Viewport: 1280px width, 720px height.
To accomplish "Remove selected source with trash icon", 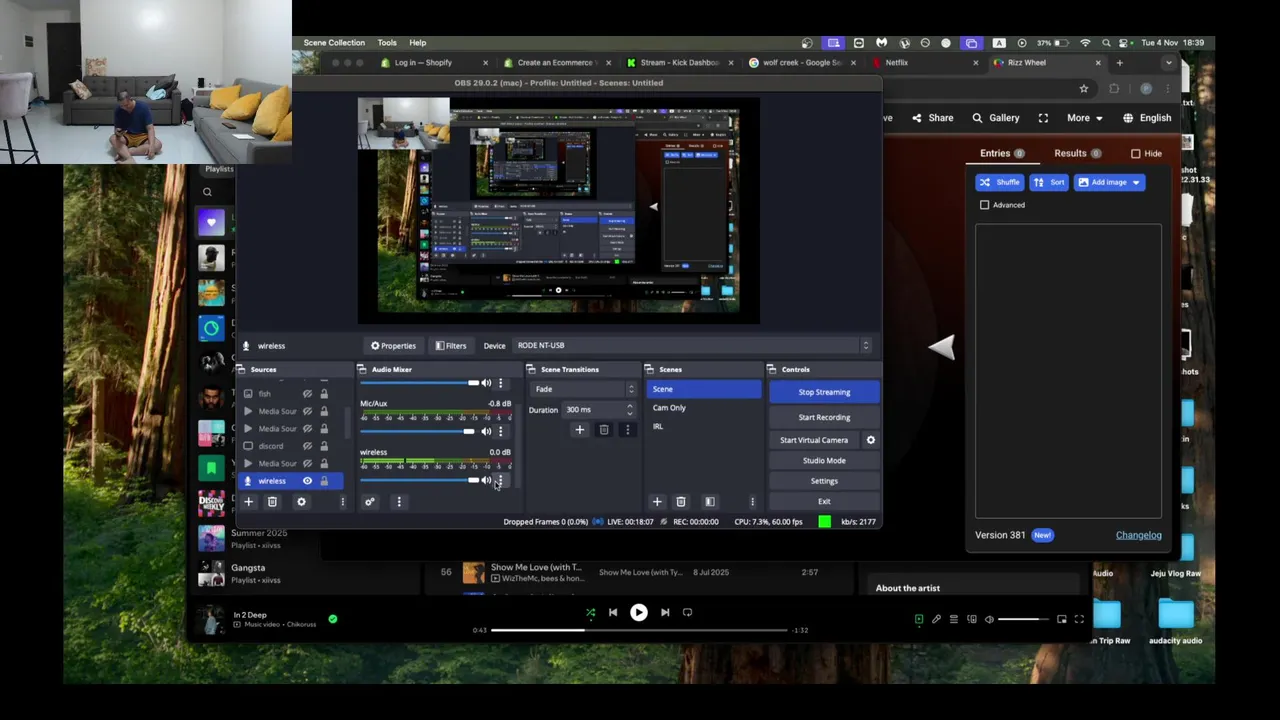I will (x=272, y=502).
